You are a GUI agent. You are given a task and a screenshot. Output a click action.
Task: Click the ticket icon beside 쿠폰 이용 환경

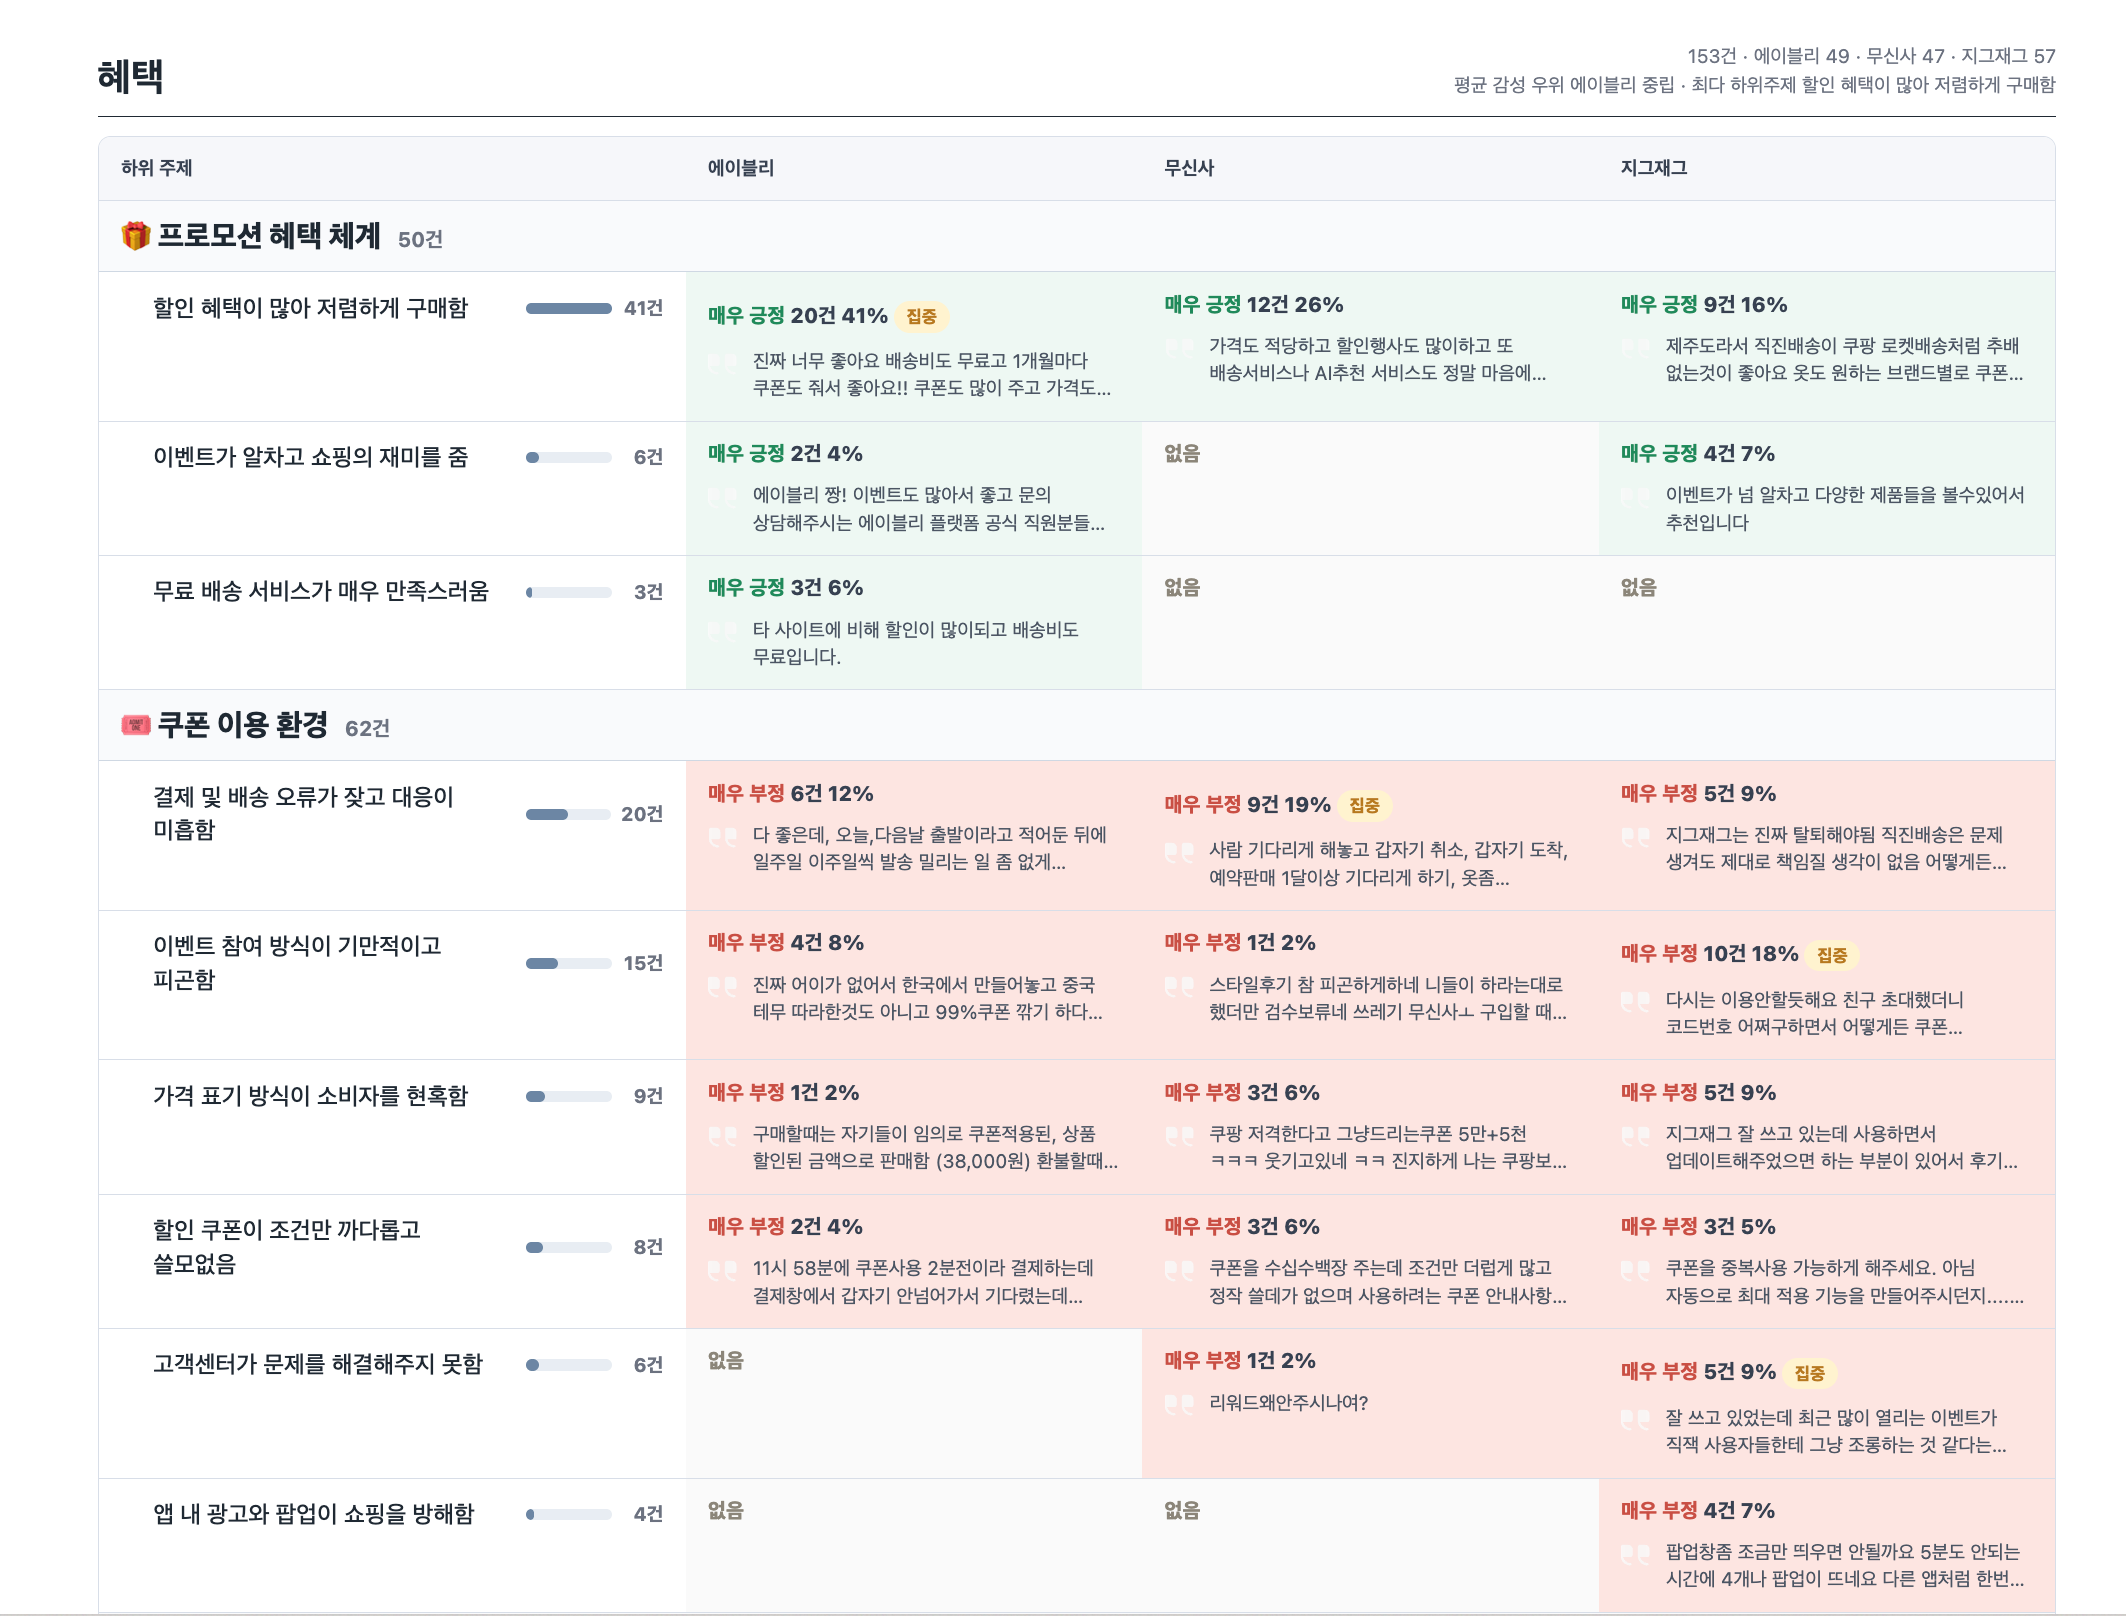pos(135,725)
